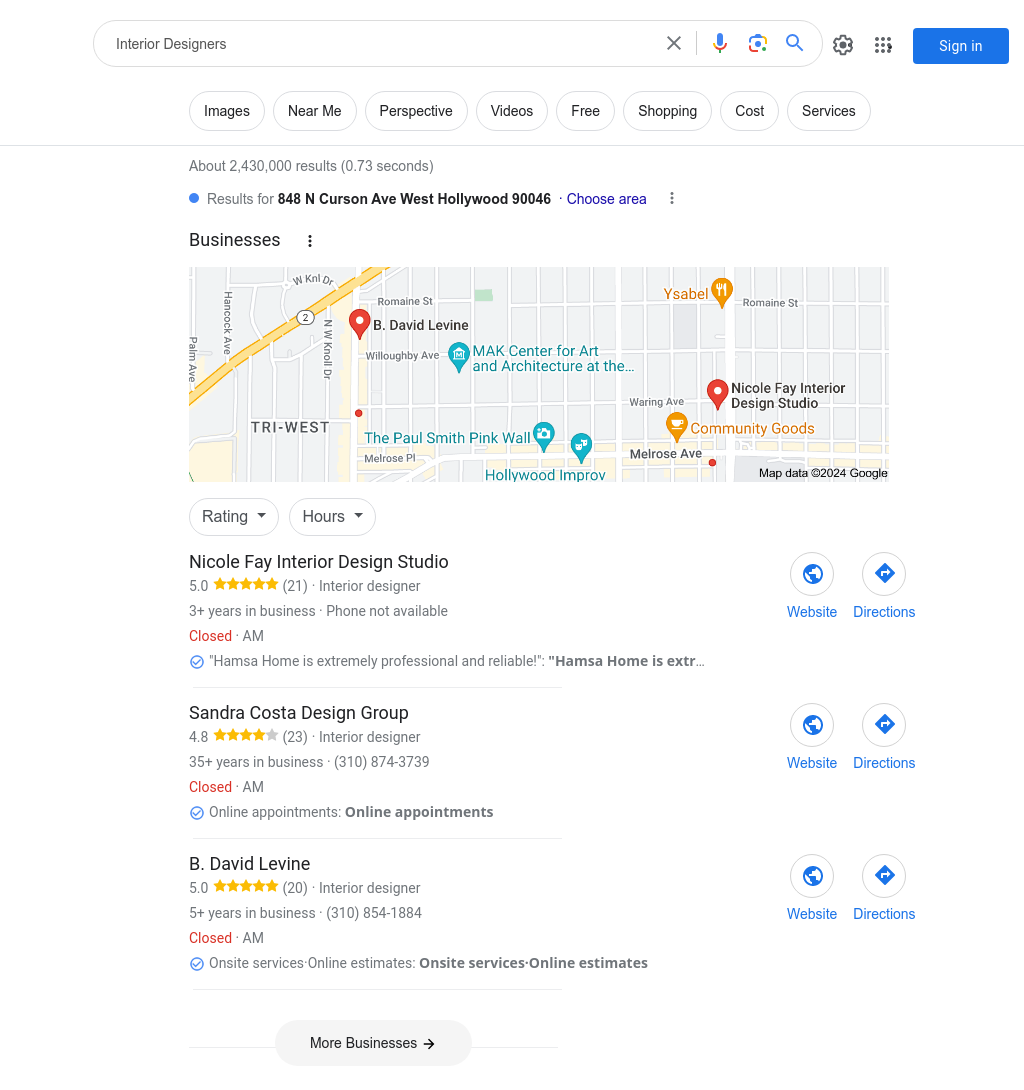Select the Images filter tab
The height and width of the screenshot is (1090, 1024).
227,111
